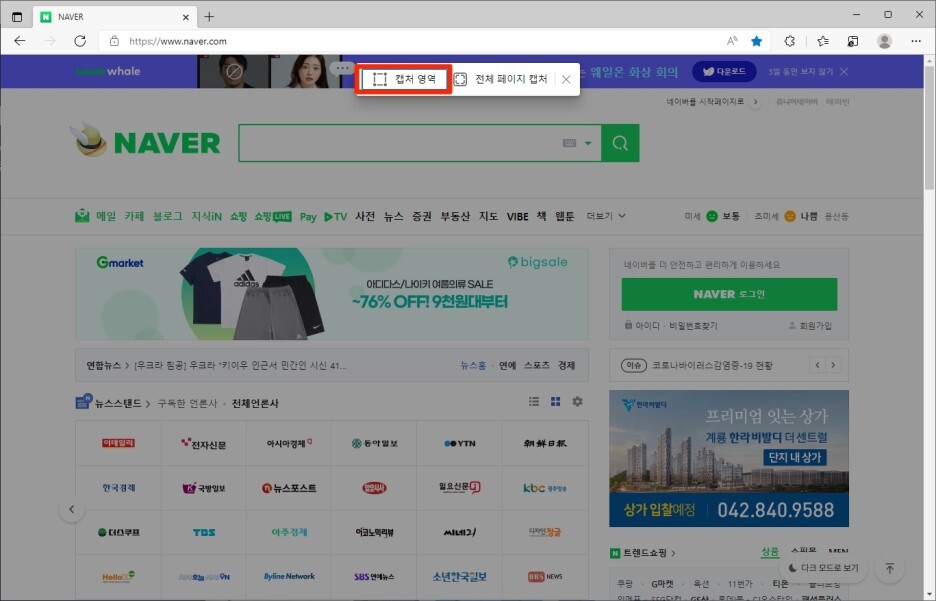Click the green NAVER 로그인 button
This screenshot has height=601, width=936.
(x=729, y=294)
